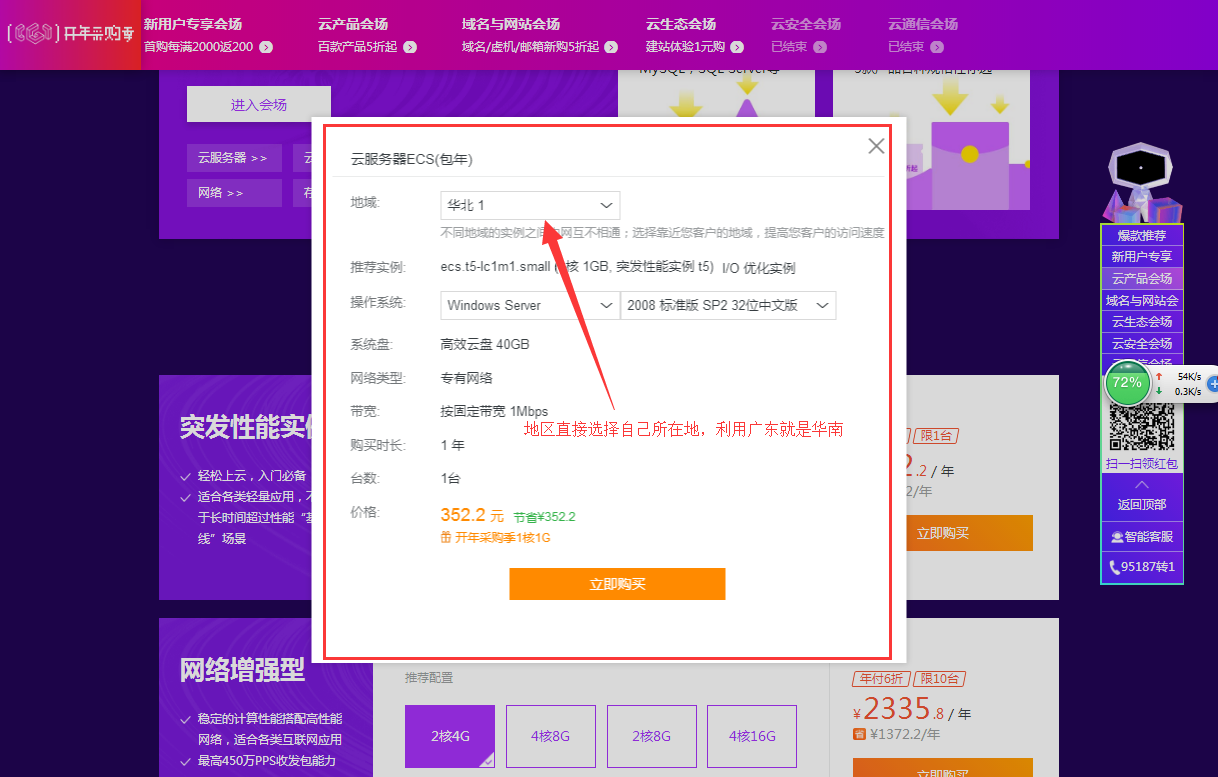Open 智能客服 support chat
This screenshot has width=1218, height=777.
pyautogui.click(x=1142, y=537)
